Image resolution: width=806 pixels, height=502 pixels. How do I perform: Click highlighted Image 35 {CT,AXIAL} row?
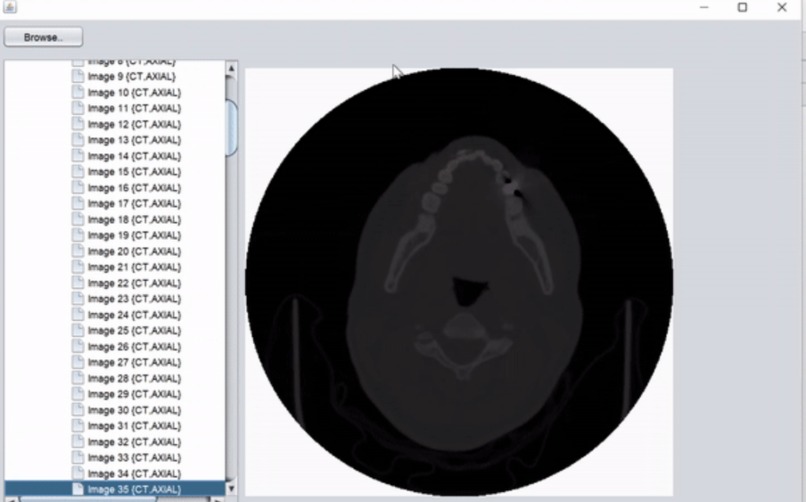click(115, 489)
